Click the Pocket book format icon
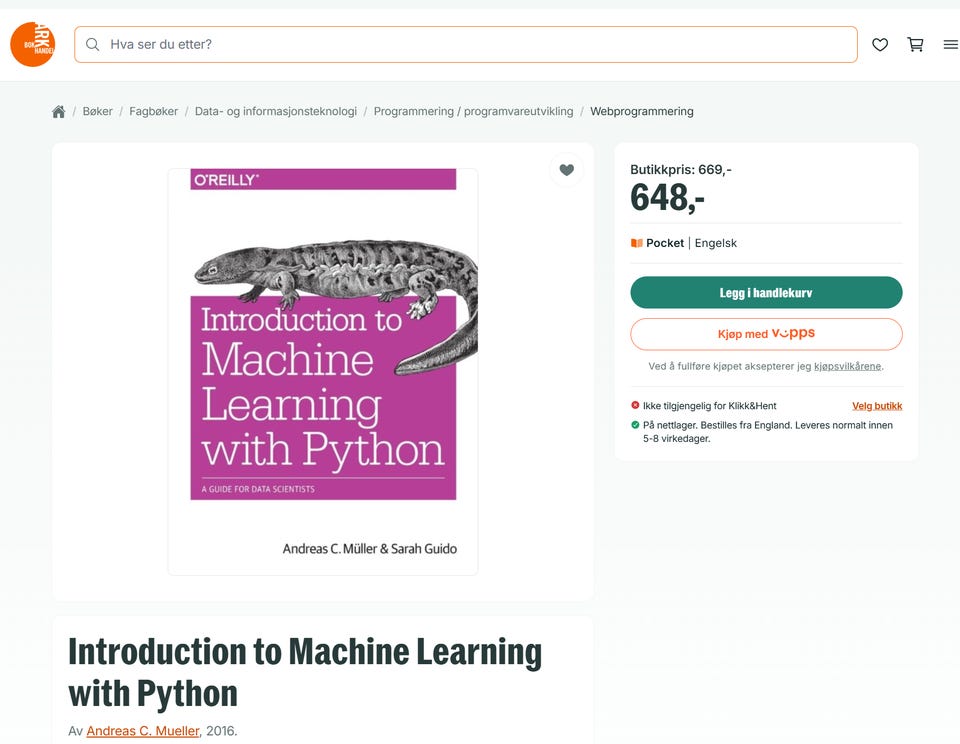Viewport: 960px width, 744px height. click(x=637, y=243)
